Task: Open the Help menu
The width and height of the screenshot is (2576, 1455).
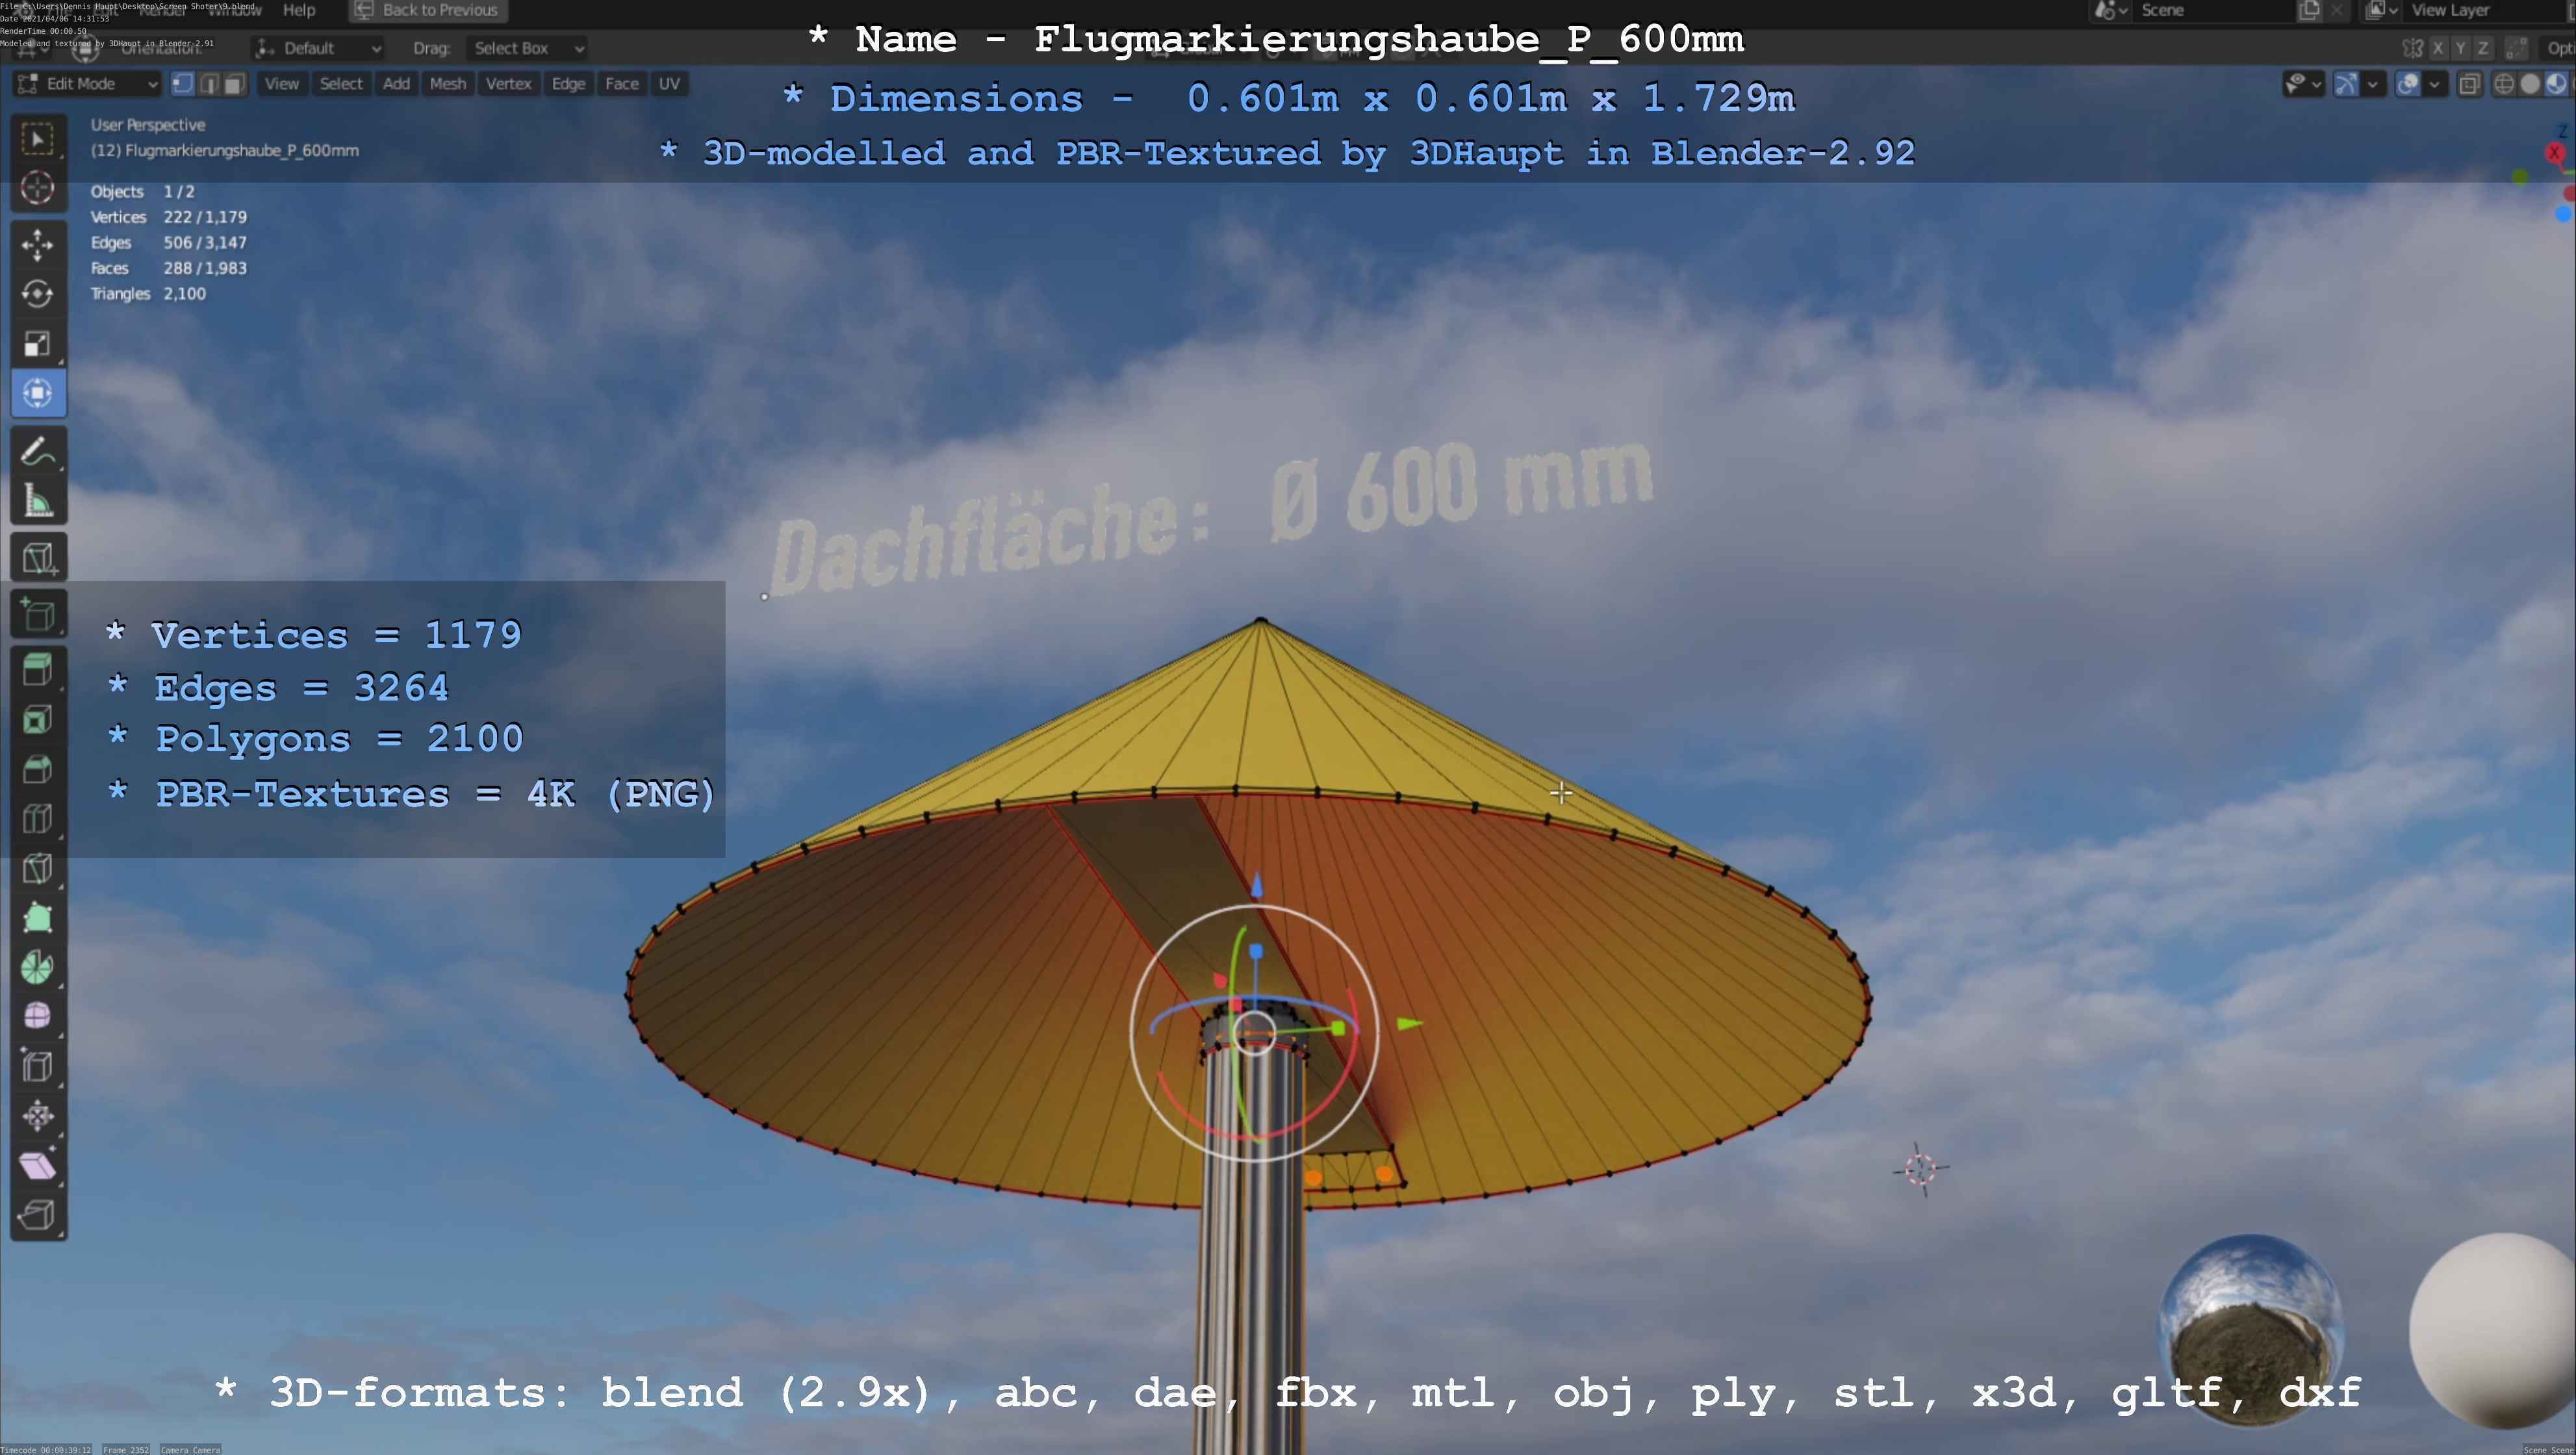Action: tap(299, 10)
